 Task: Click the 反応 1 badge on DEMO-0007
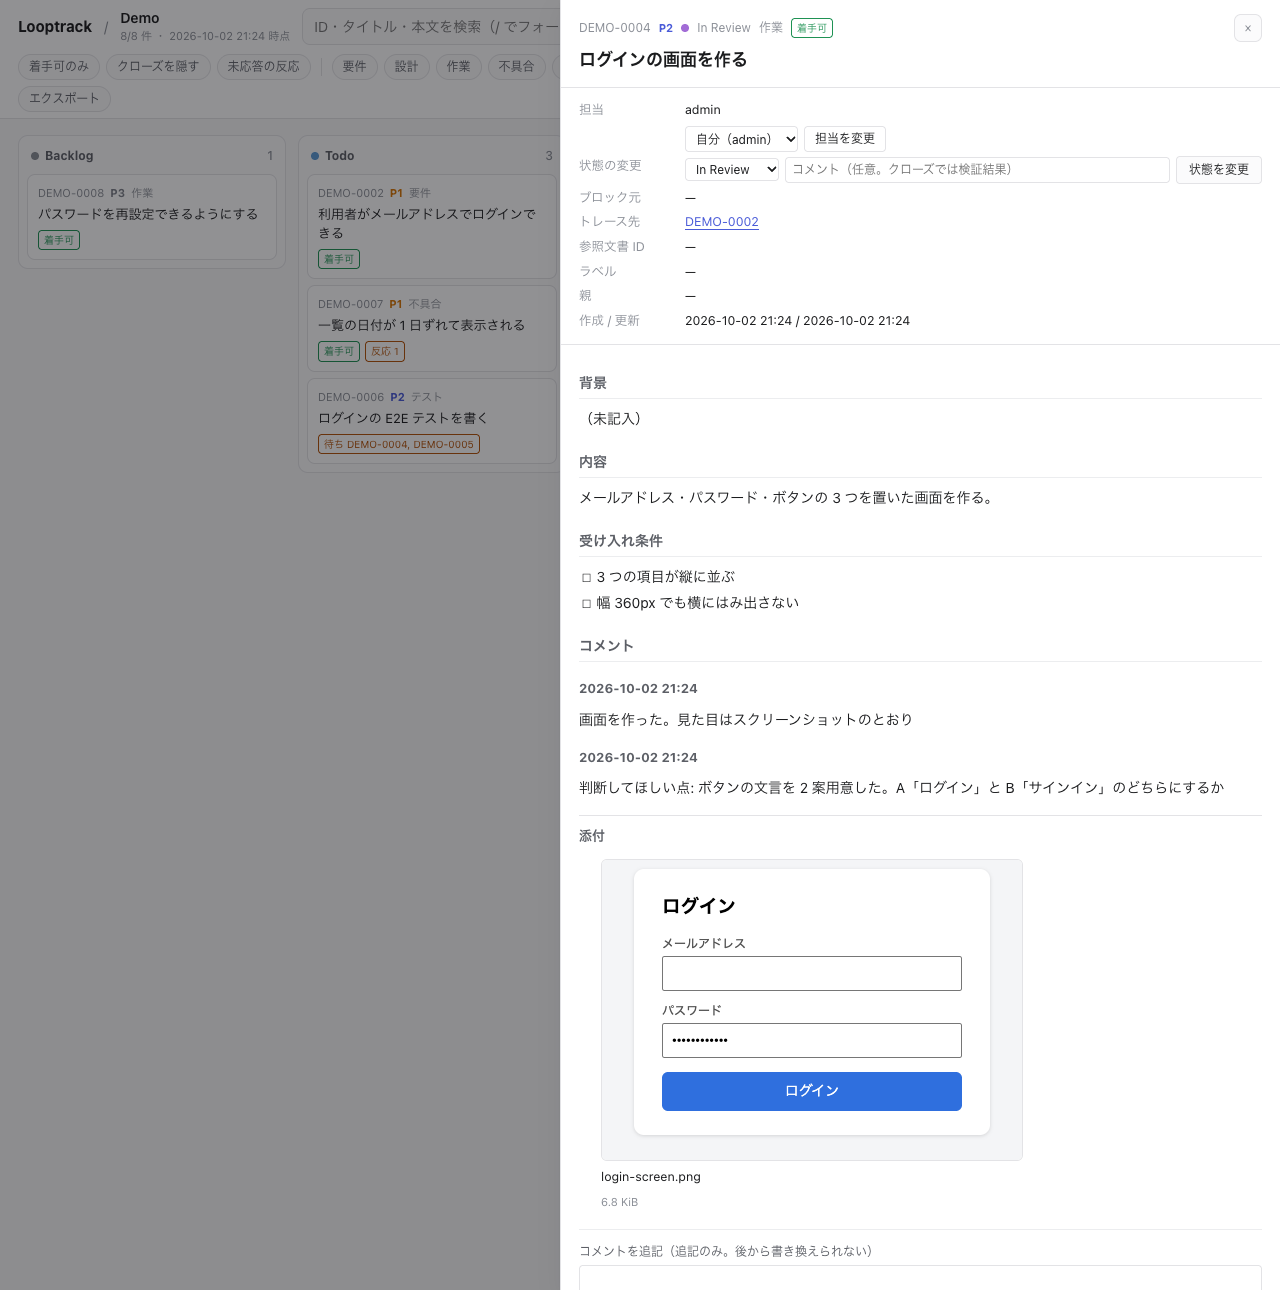(x=385, y=351)
